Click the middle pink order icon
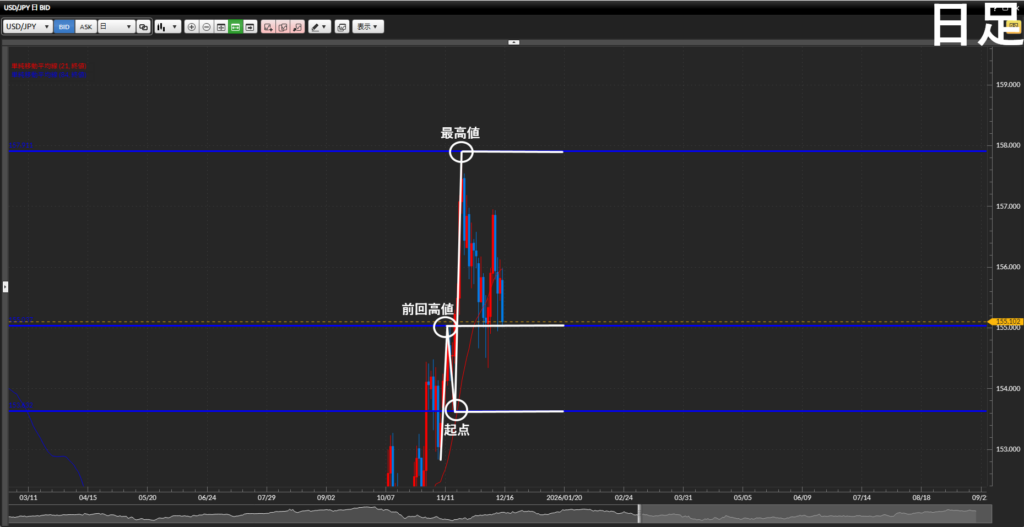The height and width of the screenshot is (527, 1024). point(283,26)
